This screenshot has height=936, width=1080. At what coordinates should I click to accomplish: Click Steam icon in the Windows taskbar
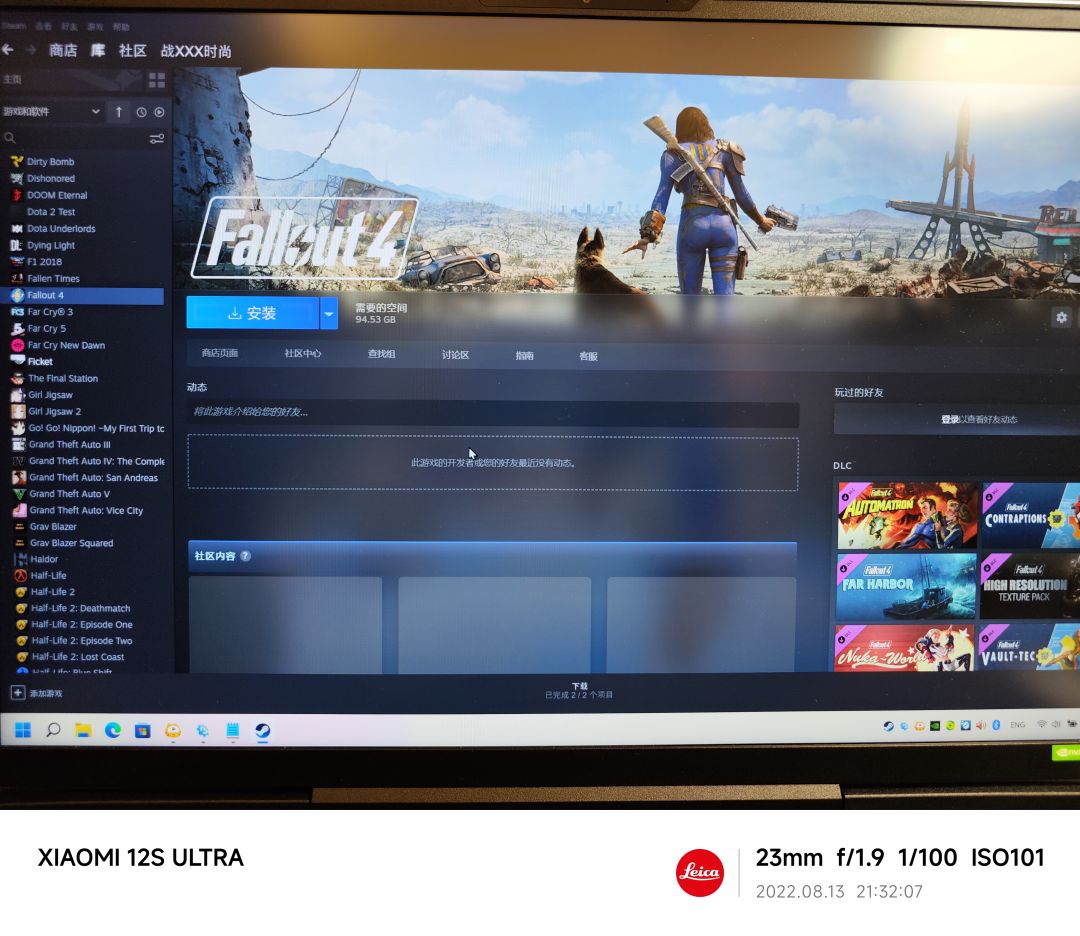click(262, 730)
